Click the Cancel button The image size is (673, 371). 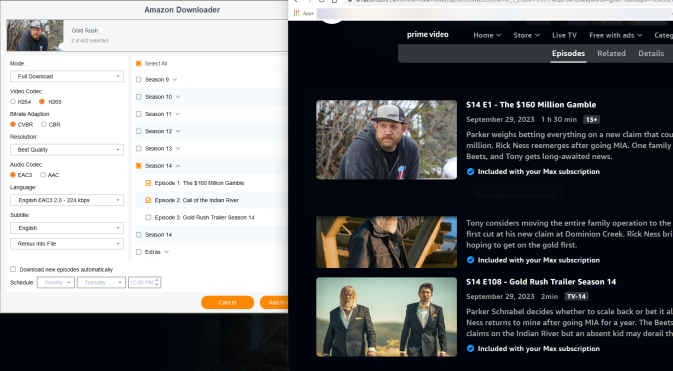[x=227, y=302]
